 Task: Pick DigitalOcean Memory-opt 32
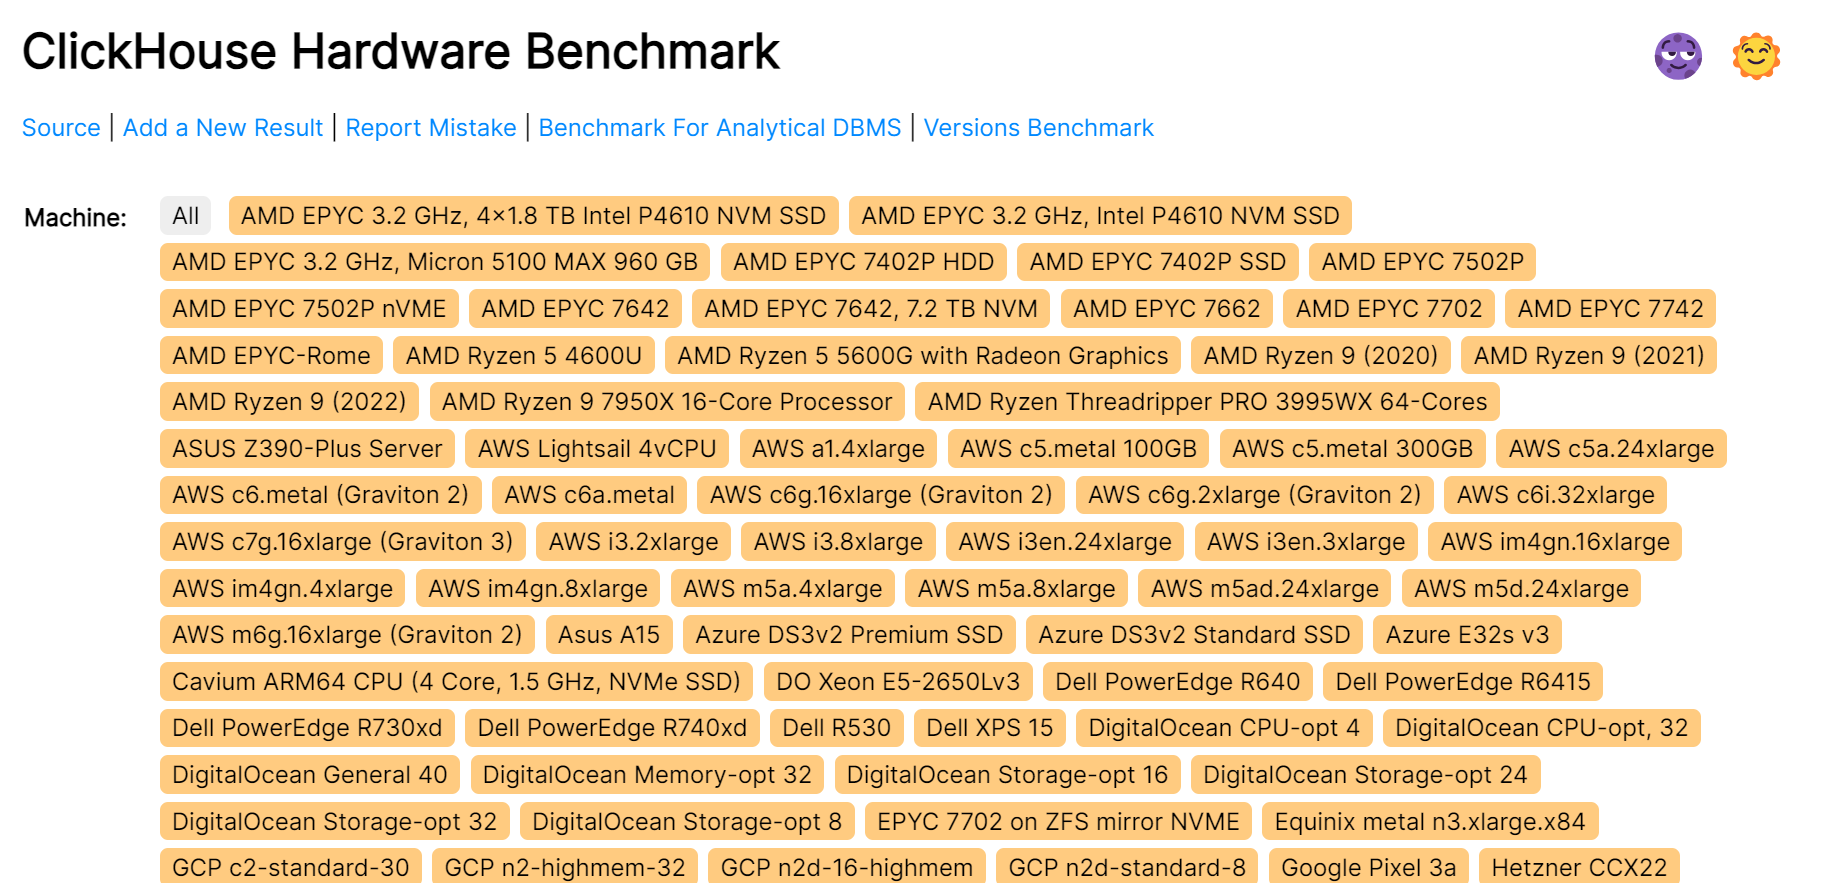coord(647,775)
